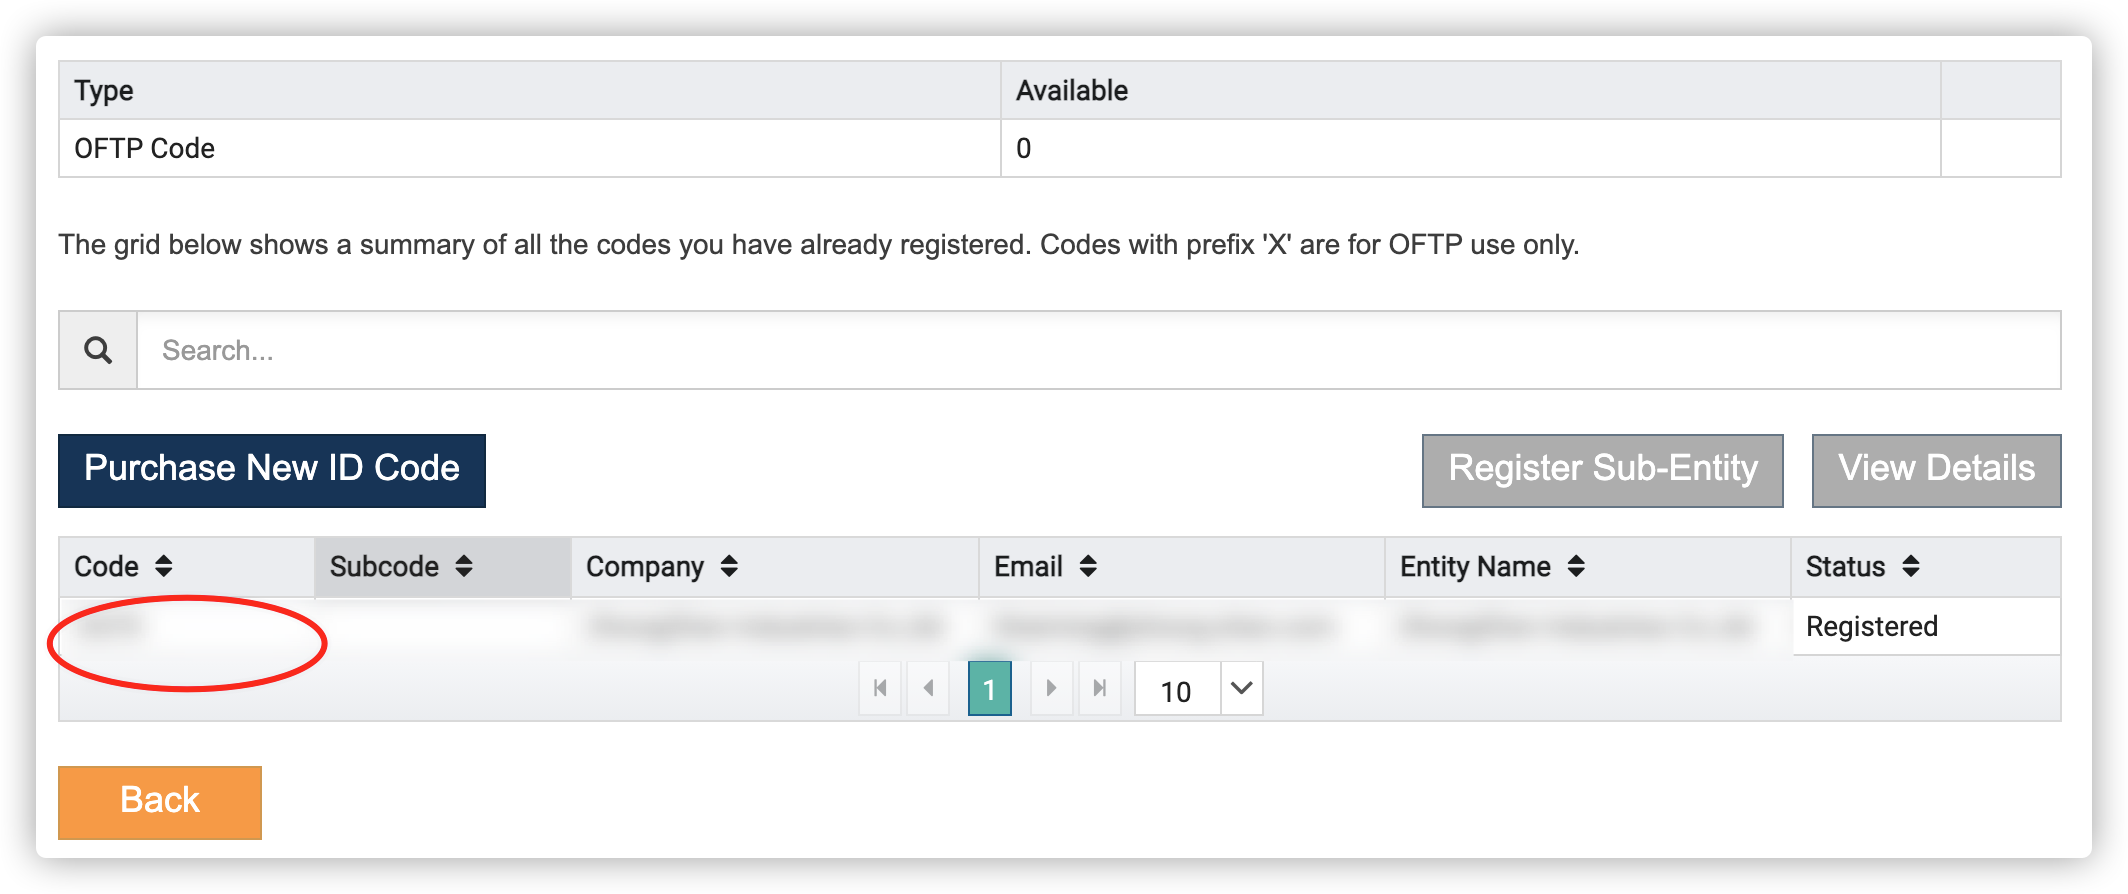Select the Registered status row

pyautogui.click(x=1060, y=626)
